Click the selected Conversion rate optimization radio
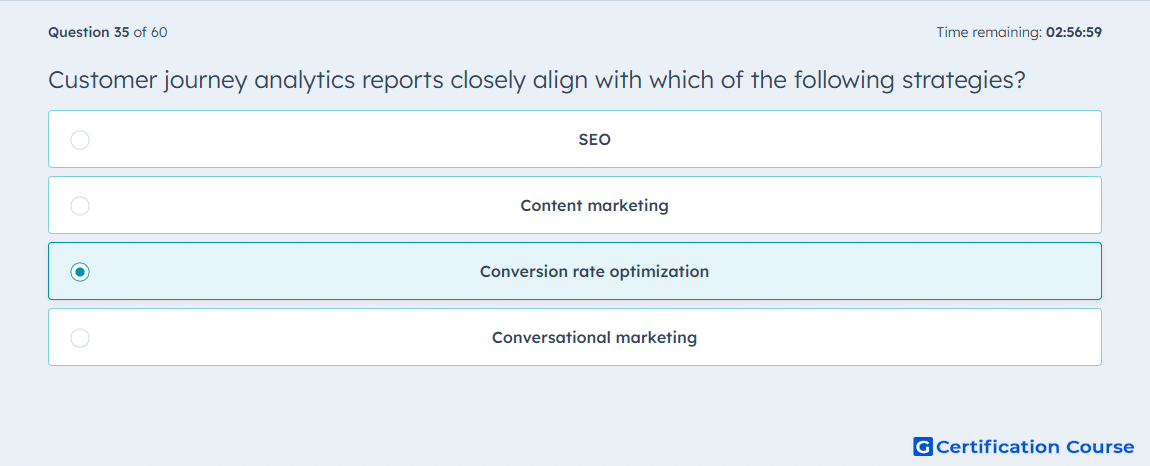The height and width of the screenshot is (466, 1150). point(80,272)
